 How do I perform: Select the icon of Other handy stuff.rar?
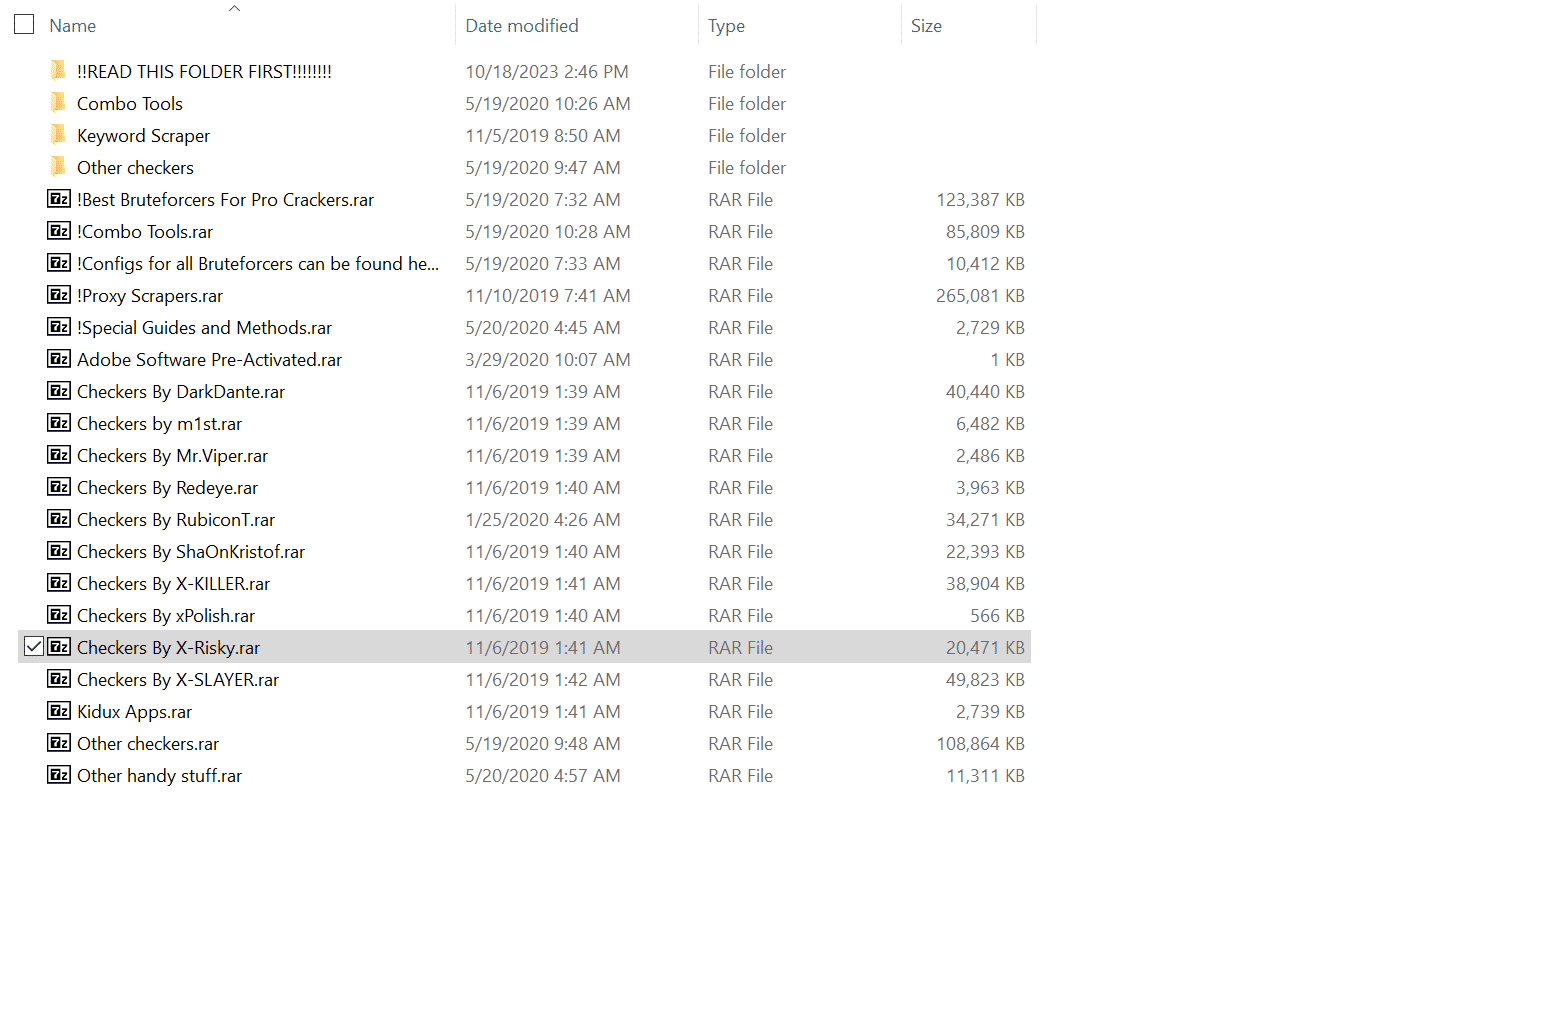[x=58, y=775]
